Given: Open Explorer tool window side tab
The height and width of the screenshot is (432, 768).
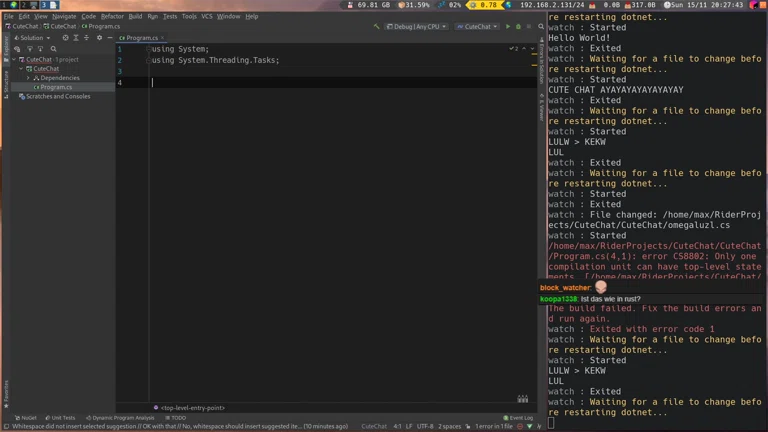Looking at the screenshot, I should (x=6, y=48).
